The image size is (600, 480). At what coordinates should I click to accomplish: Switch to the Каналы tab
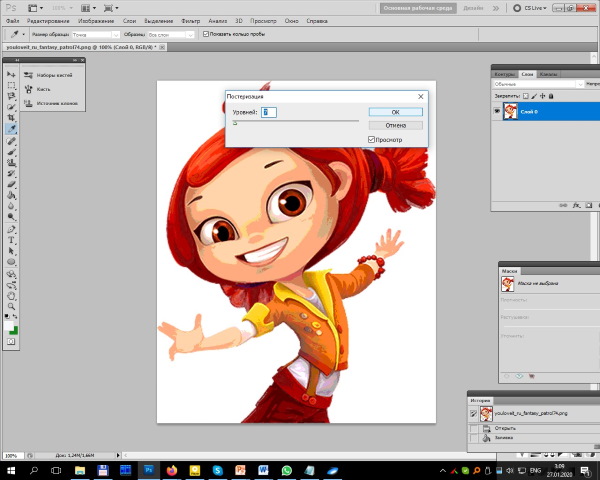548,74
